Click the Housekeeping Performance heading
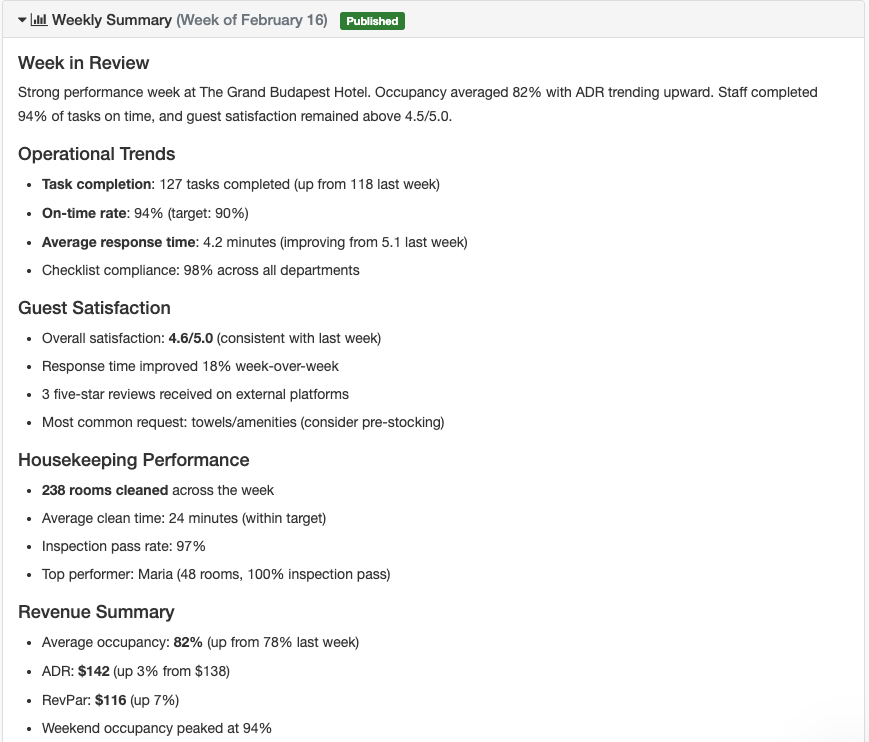This screenshot has width=869, height=742. pos(134,460)
